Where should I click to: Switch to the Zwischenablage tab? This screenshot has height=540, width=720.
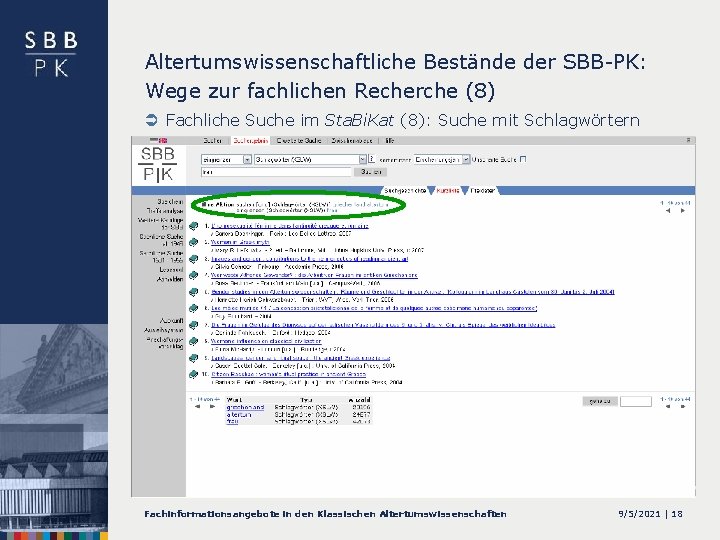(x=352, y=141)
